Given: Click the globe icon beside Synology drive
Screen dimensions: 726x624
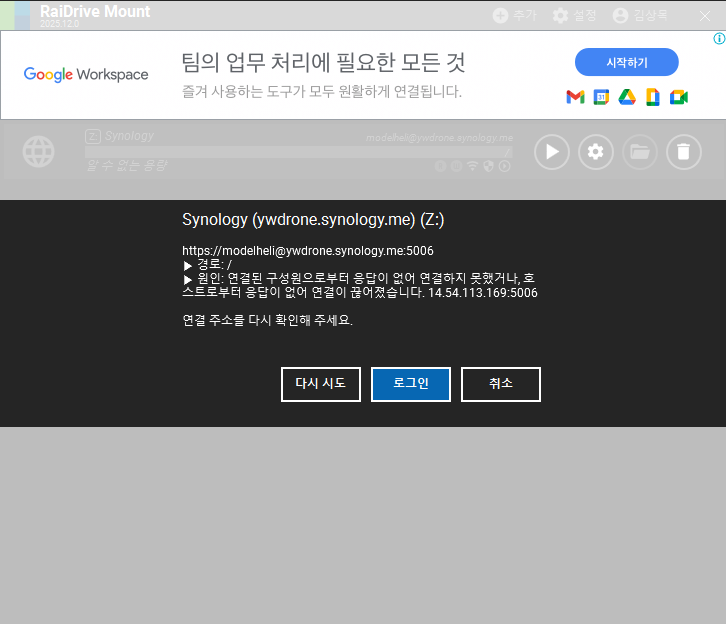Looking at the screenshot, I should click(x=39, y=152).
